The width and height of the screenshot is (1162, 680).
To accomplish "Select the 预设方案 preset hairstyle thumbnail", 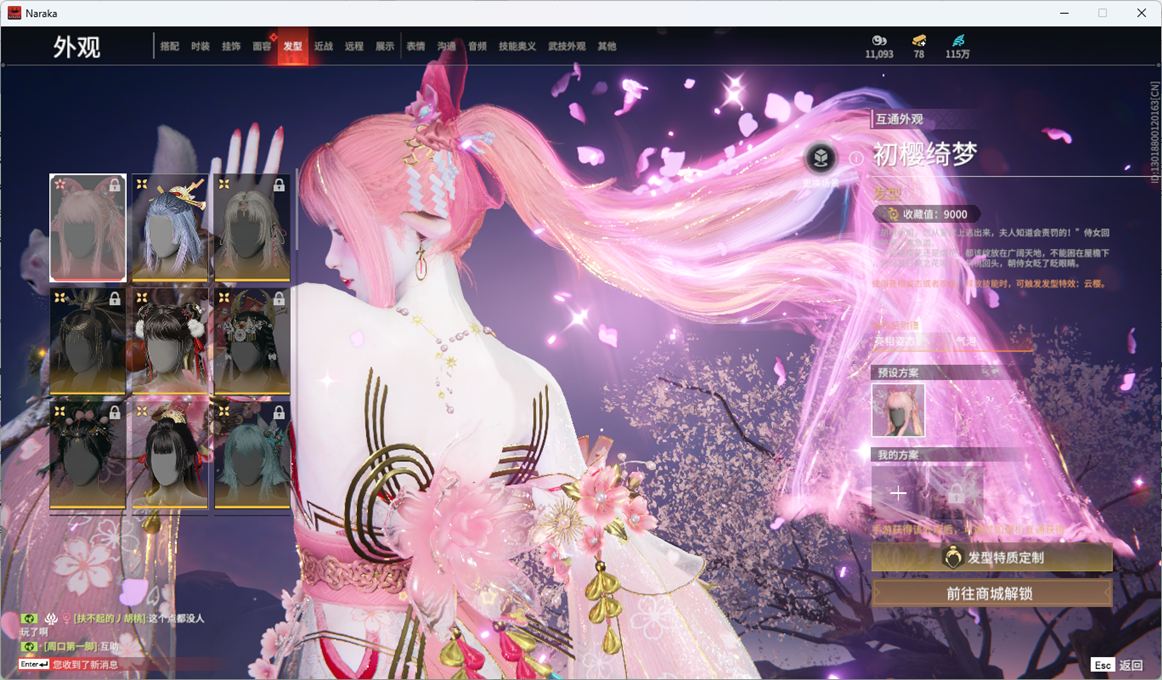I will (897, 410).
